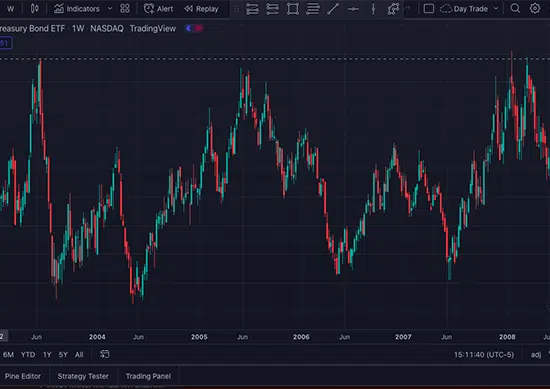The height and width of the screenshot is (389, 550).
Task: Click the Treasury Bond ETF symbol title
Action: (x=32, y=28)
